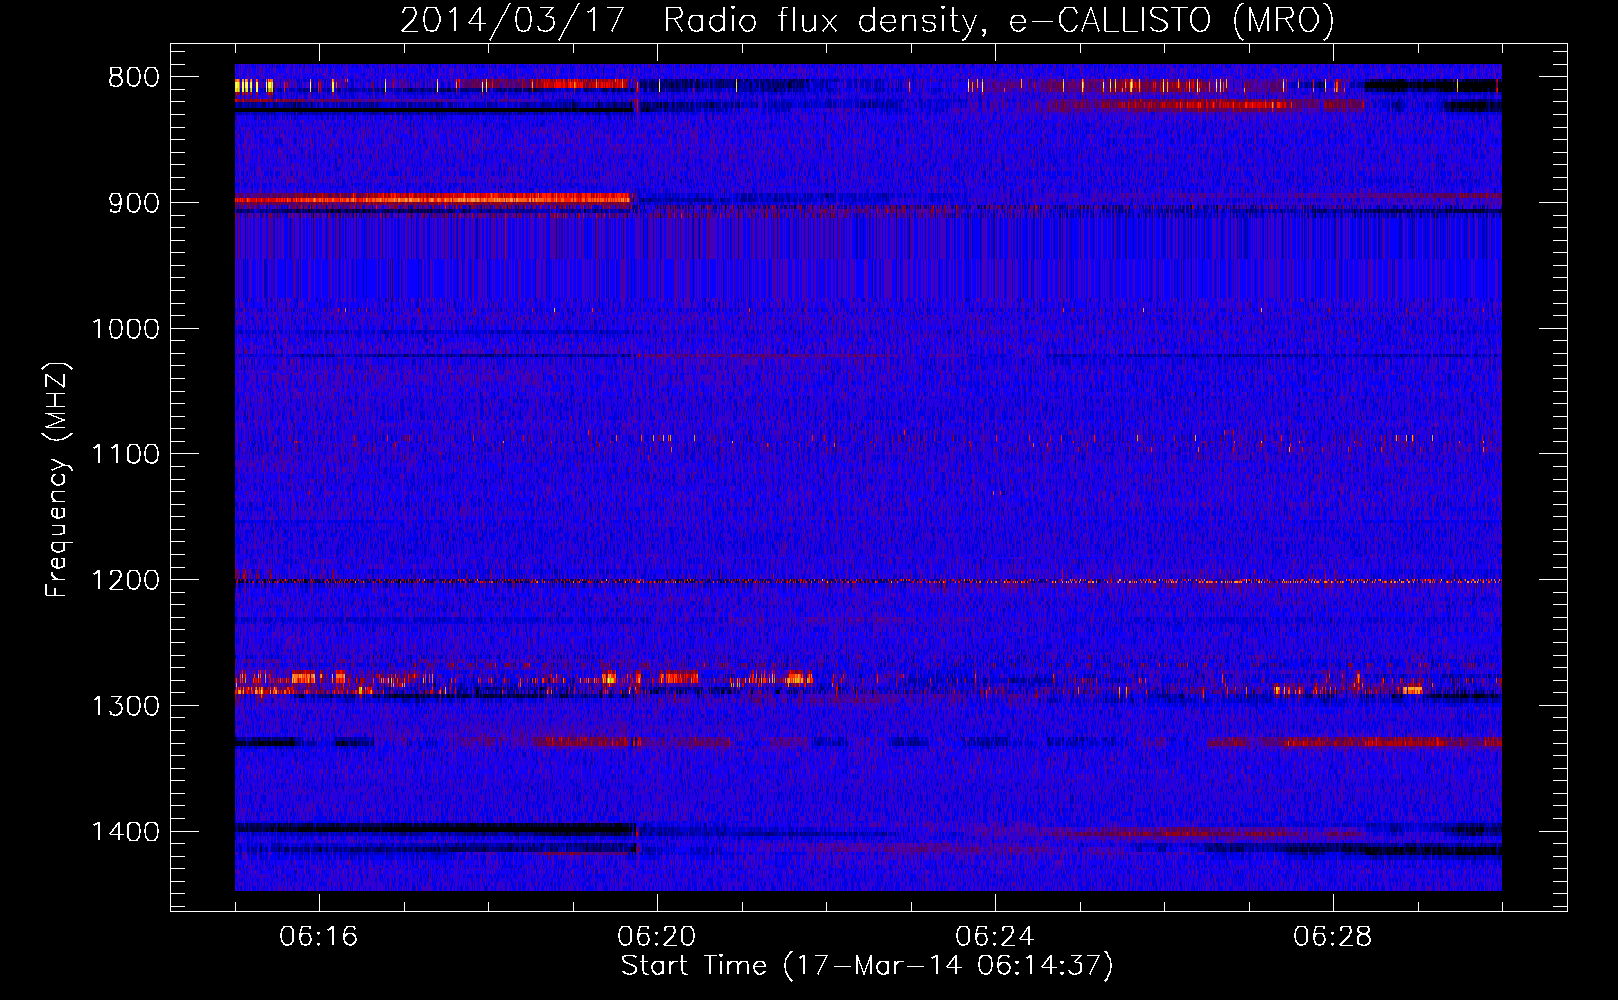Click the 1300 frequency tick label
The width and height of the screenshot is (1618, 1000).
[x=125, y=707]
